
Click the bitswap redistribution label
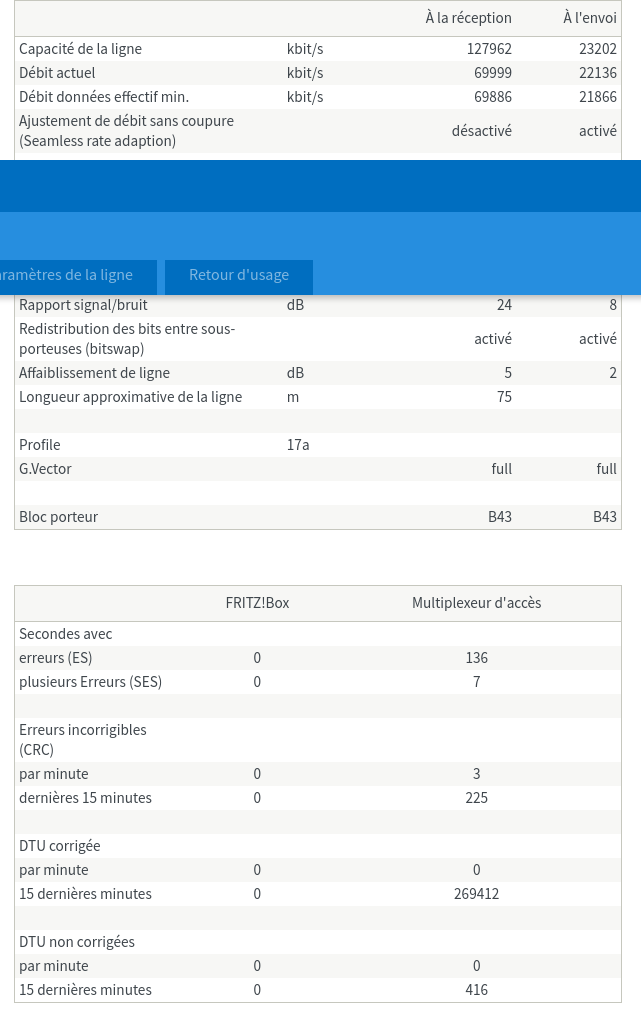tap(127, 339)
